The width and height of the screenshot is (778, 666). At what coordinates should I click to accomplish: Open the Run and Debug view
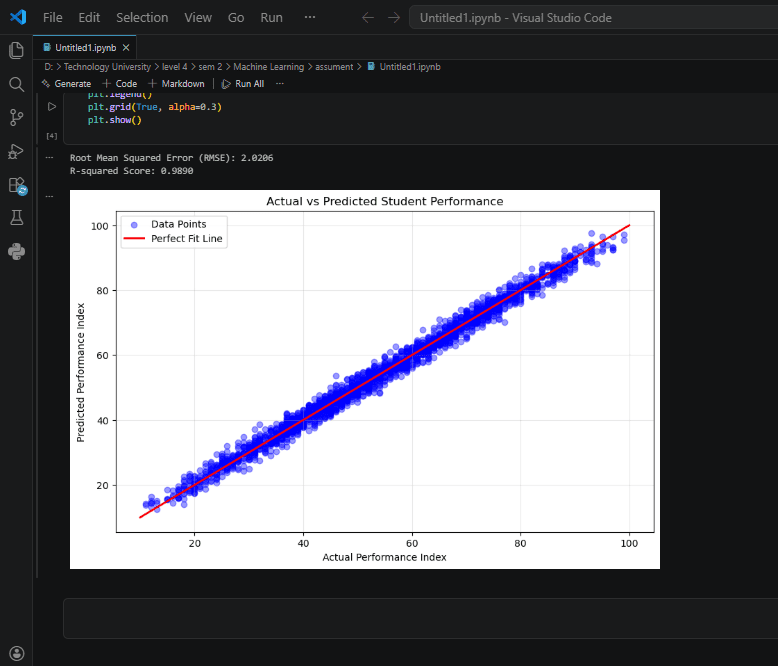click(16, 151)
